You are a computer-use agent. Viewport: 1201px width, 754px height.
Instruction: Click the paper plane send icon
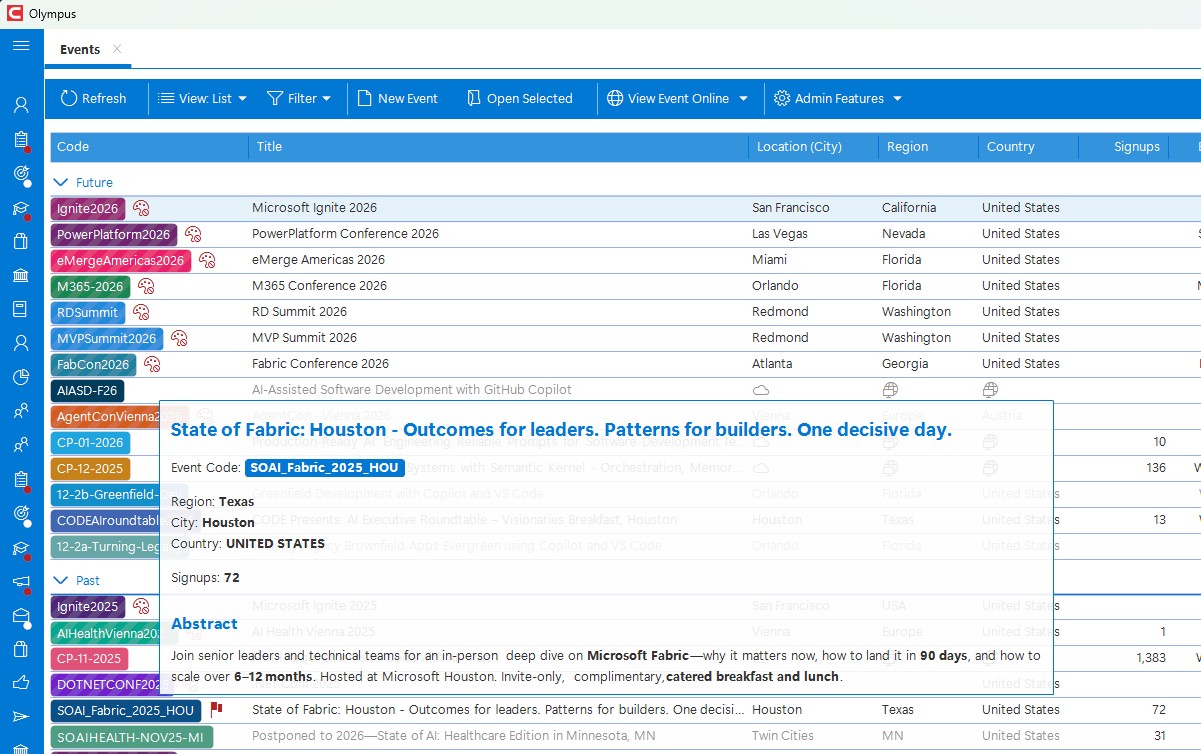(21, 717)
